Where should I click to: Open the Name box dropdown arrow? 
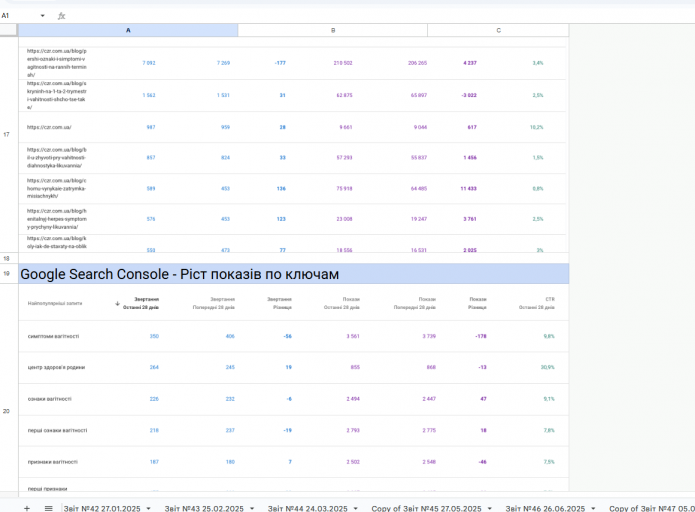[x=43, y=16]
